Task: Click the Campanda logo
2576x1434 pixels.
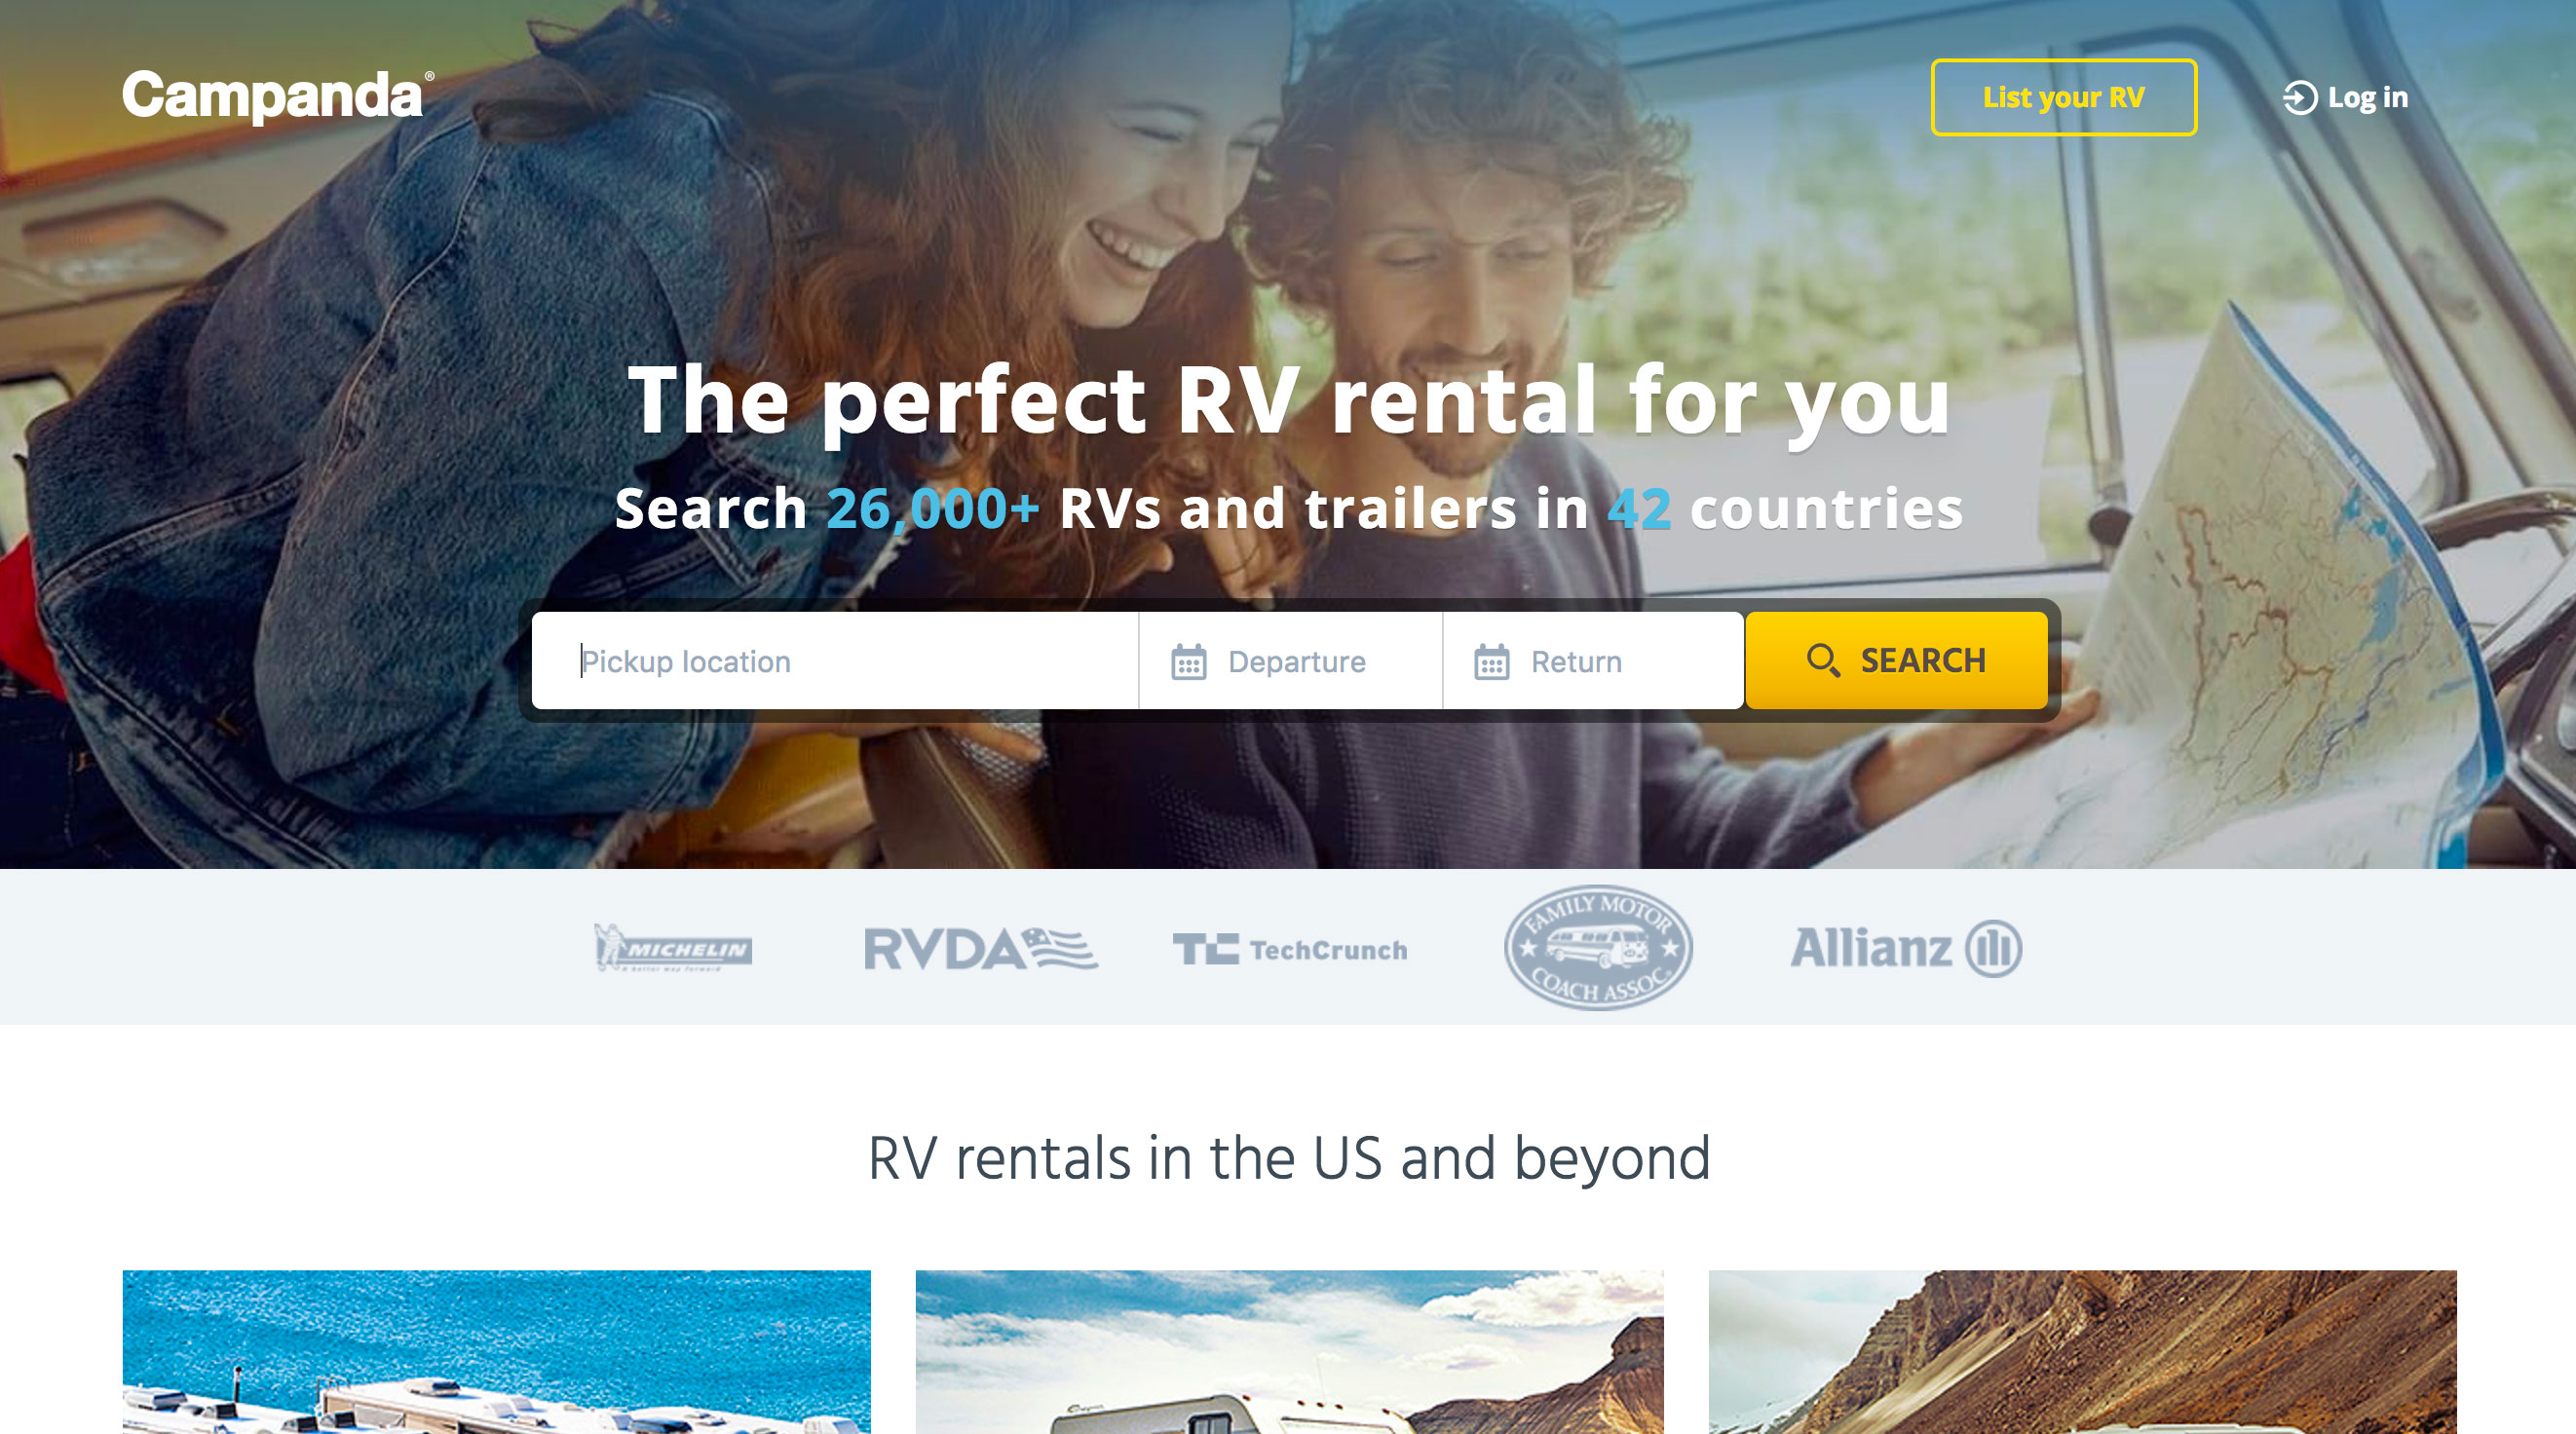Action: [278, 97]
